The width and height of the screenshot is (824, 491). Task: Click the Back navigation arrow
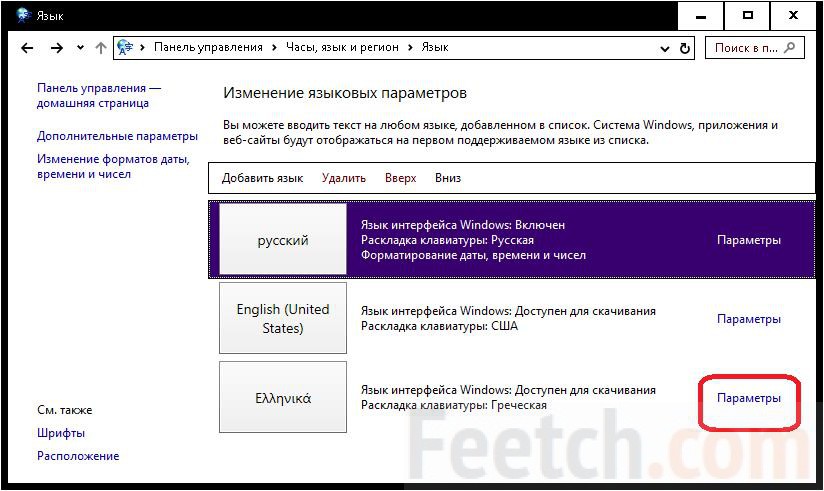coord(27,48)
